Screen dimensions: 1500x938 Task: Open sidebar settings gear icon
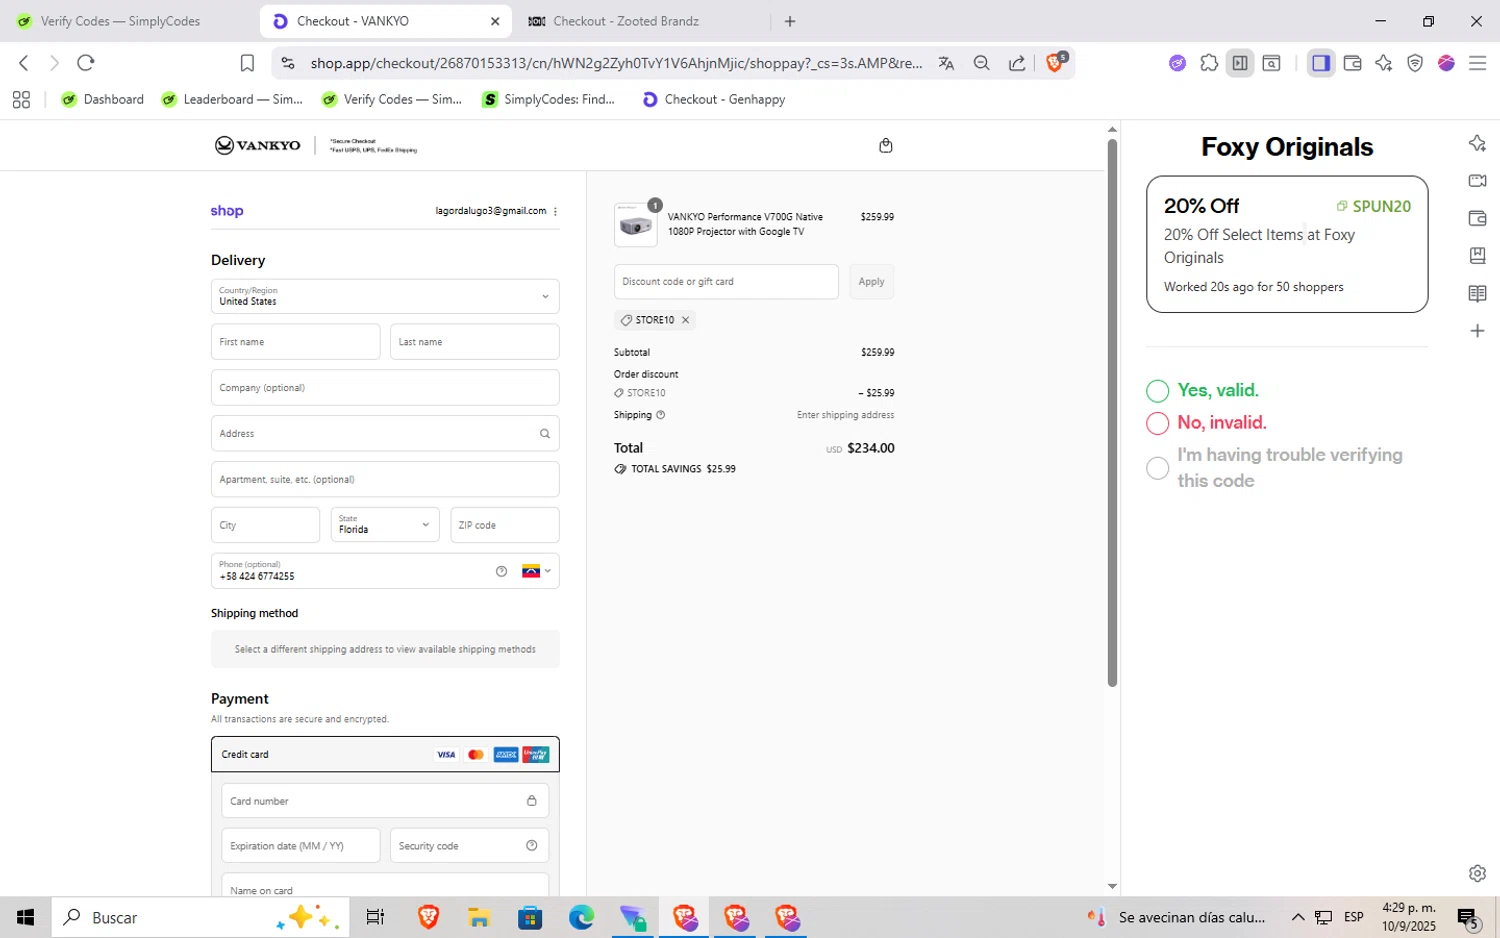click(x=1477, y=873)
